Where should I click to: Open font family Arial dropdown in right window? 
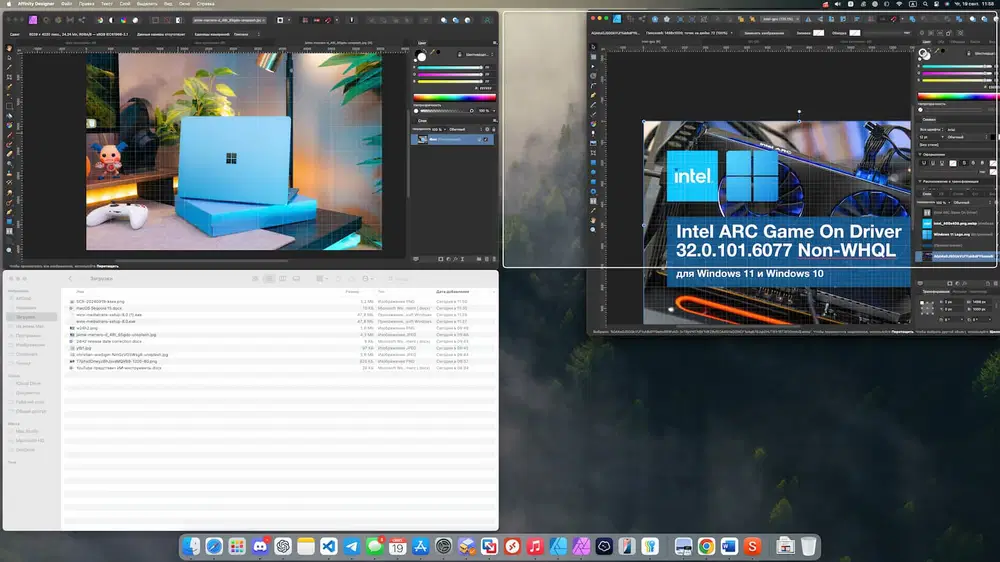coord(970,129)
